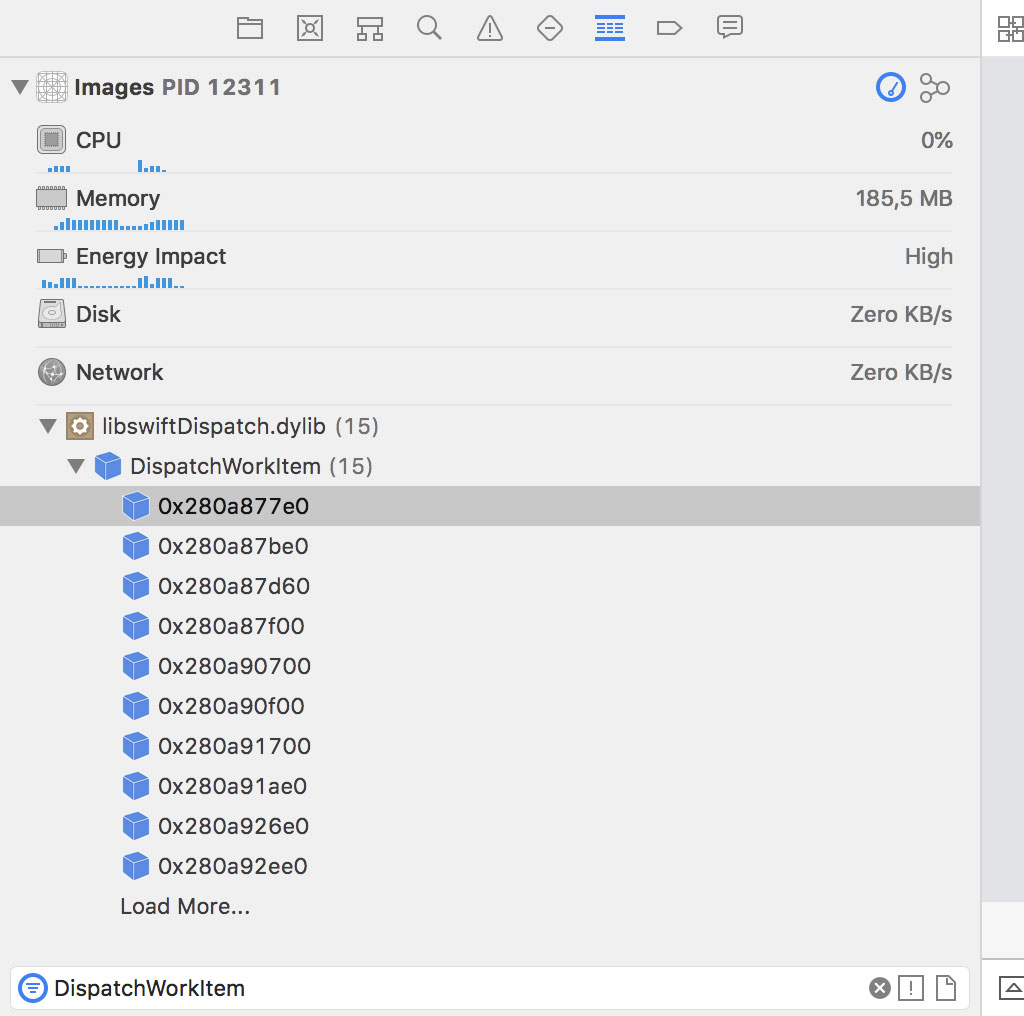Click Load More to show remaining items
This screenshot has width=1024, height=1016.
[x=185, y=906]
